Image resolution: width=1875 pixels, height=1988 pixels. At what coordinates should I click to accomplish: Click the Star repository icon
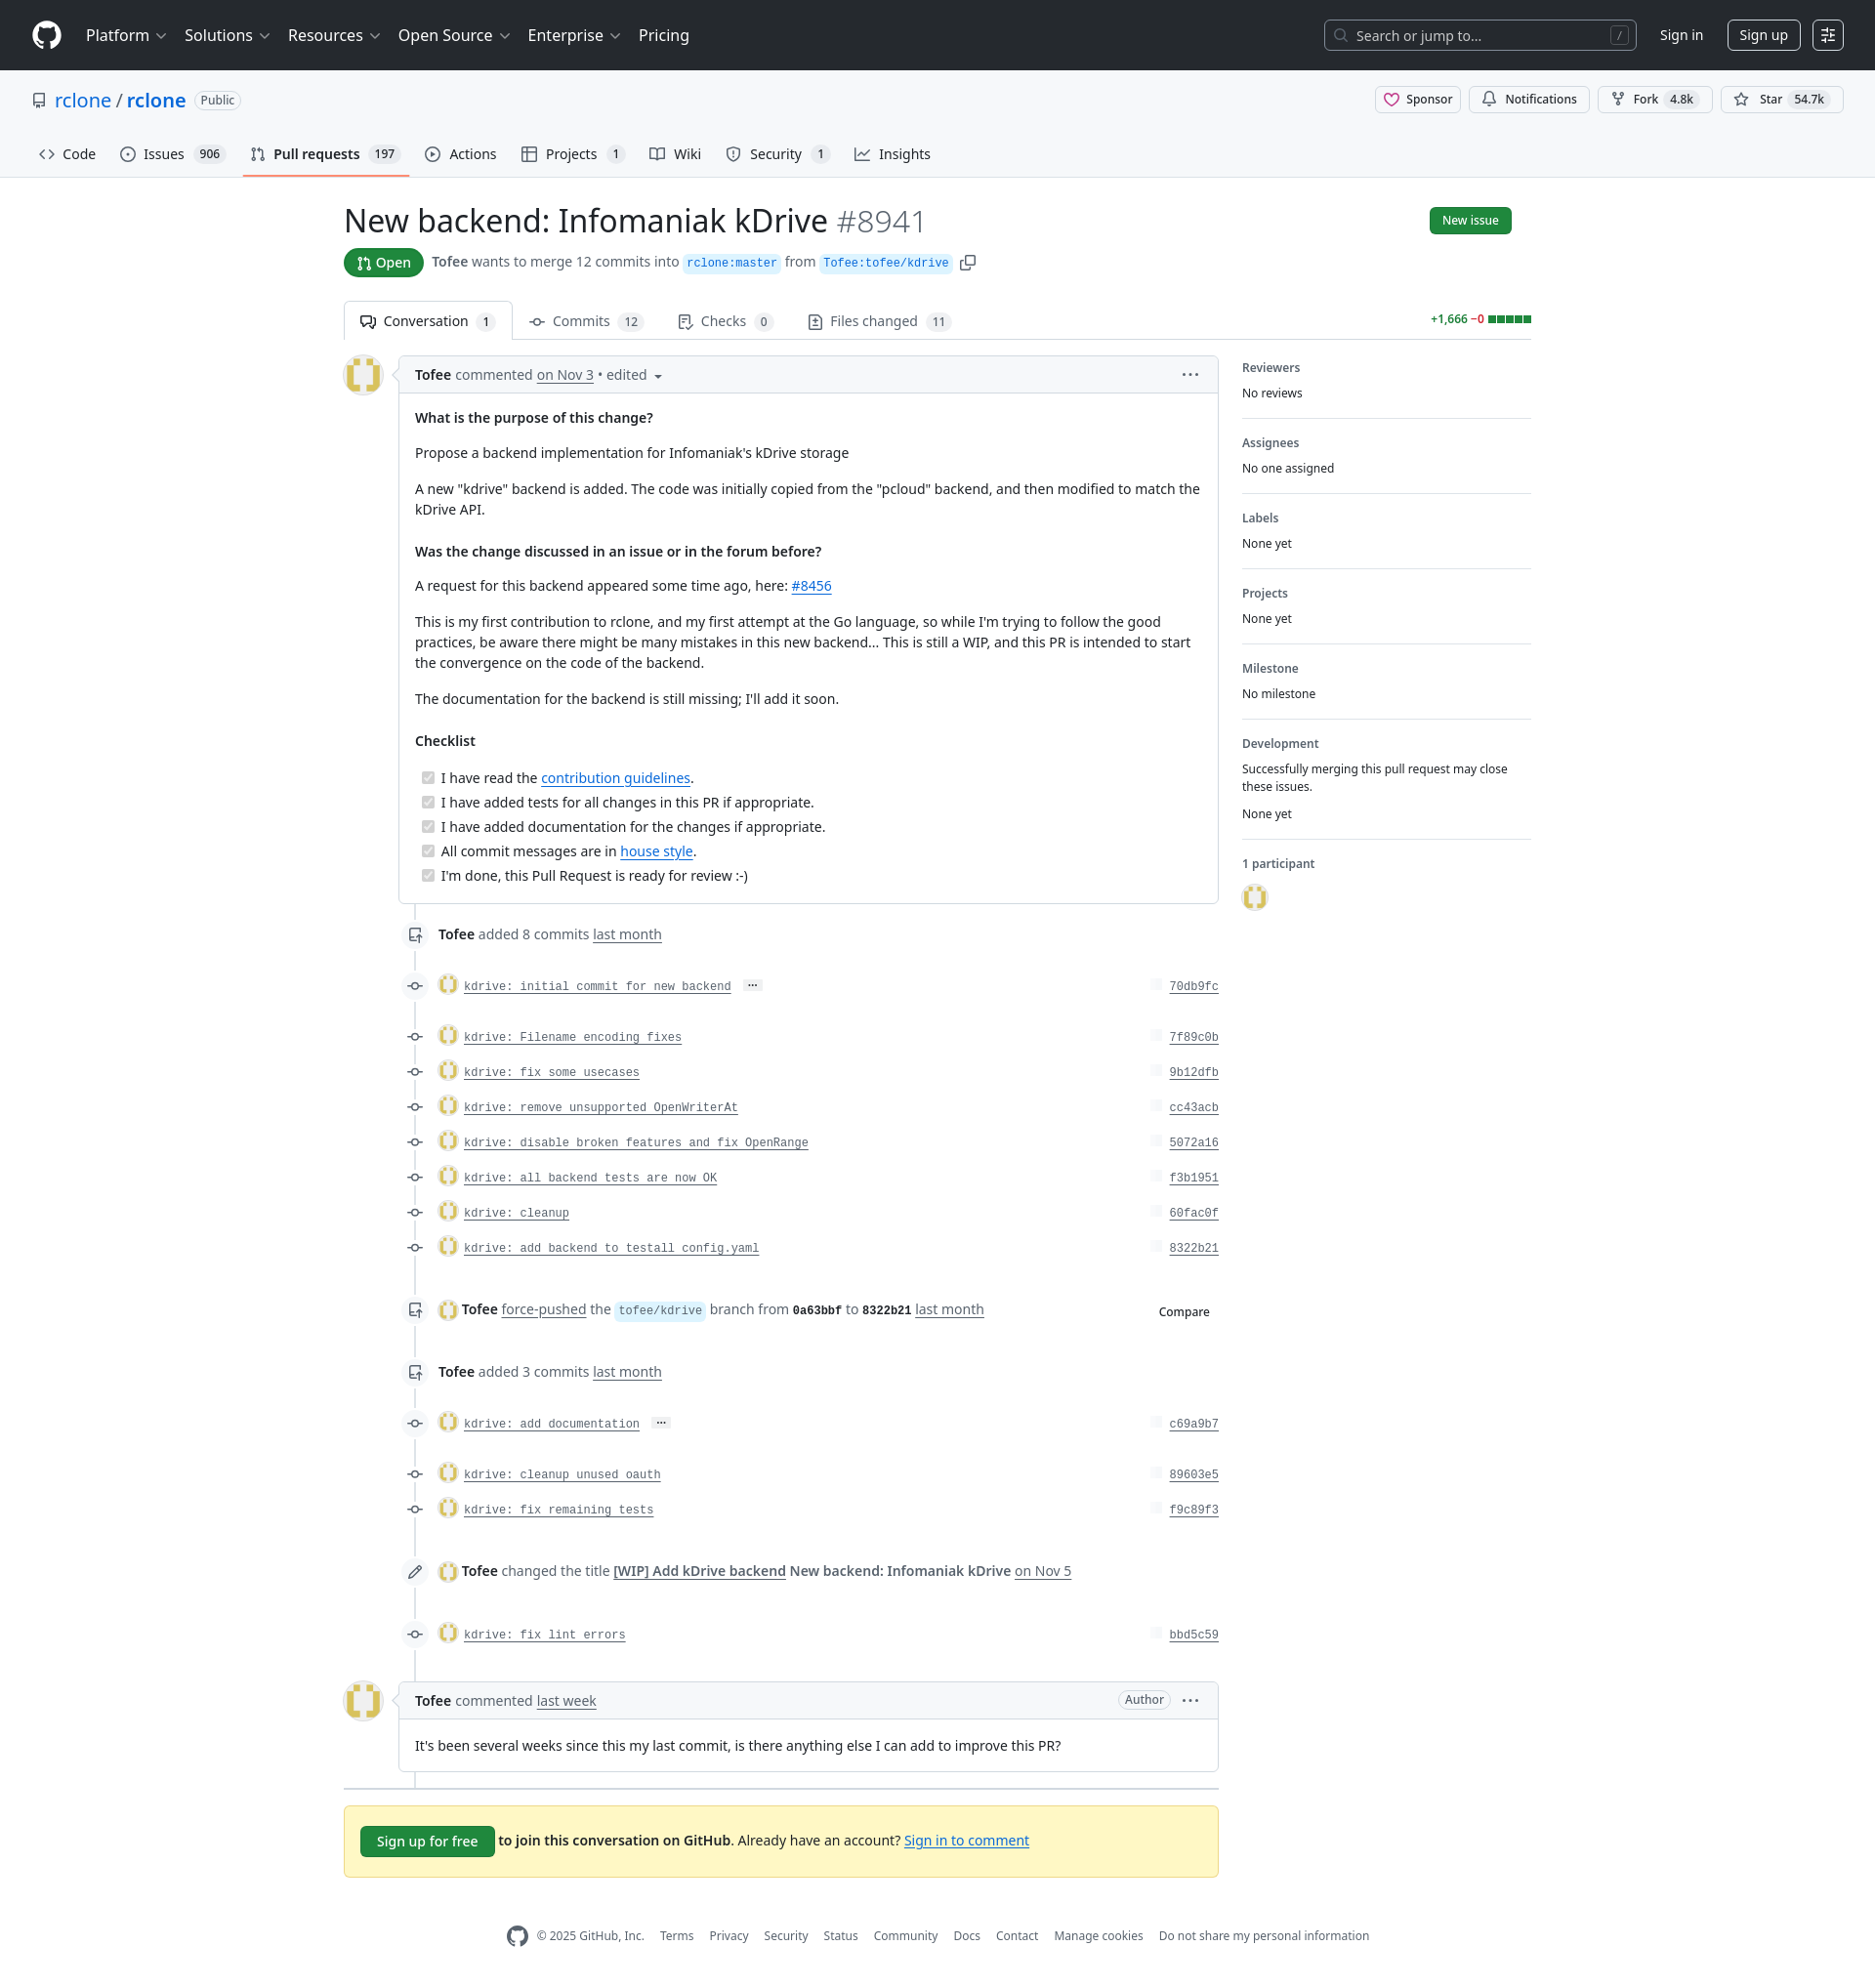click(1741, 99)
